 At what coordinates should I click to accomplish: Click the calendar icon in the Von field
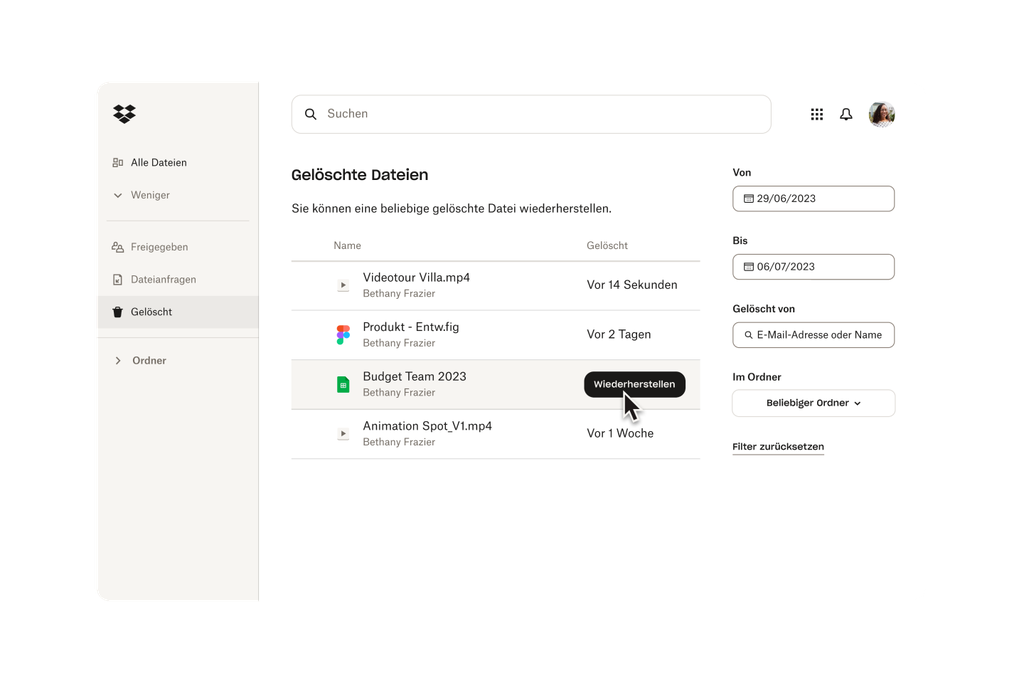click(748, 198)
